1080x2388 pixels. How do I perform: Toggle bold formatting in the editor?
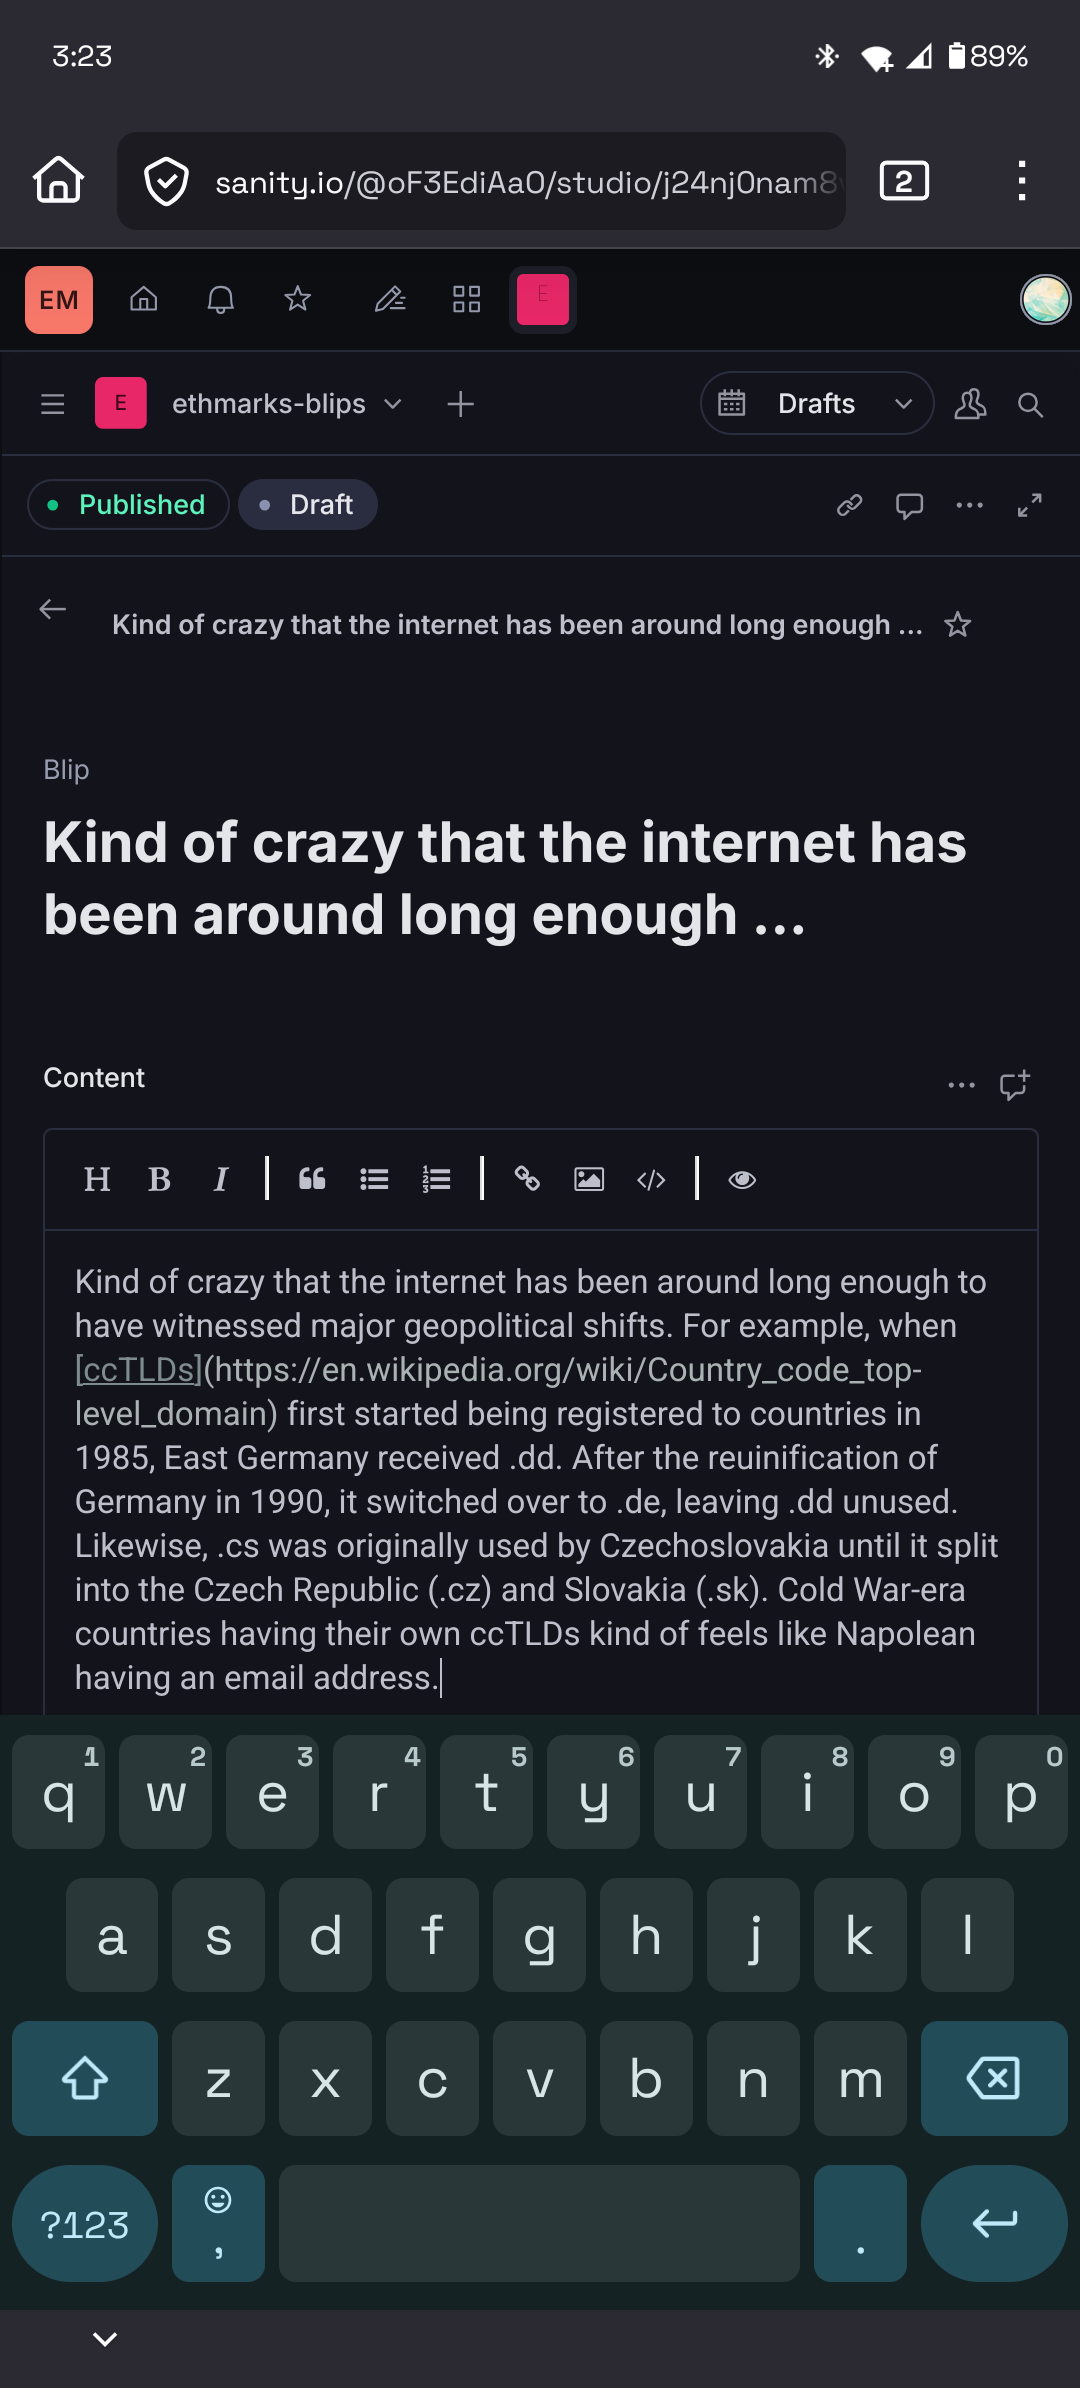coord(159,1179)
